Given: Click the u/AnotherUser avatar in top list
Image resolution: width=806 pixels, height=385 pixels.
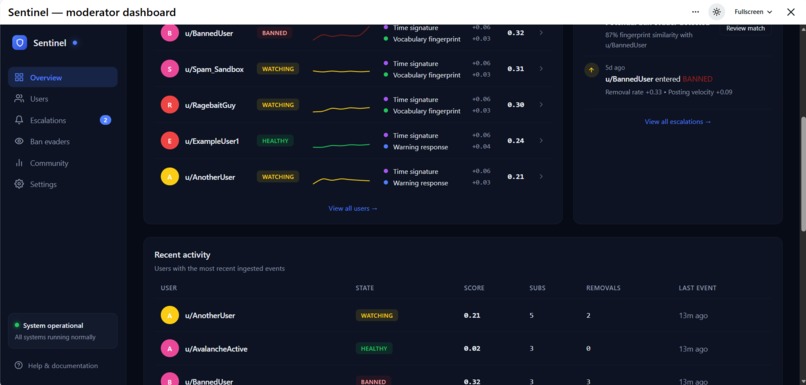Looking at the screenshot, I should pyautogui.click(x=170, y=177).
